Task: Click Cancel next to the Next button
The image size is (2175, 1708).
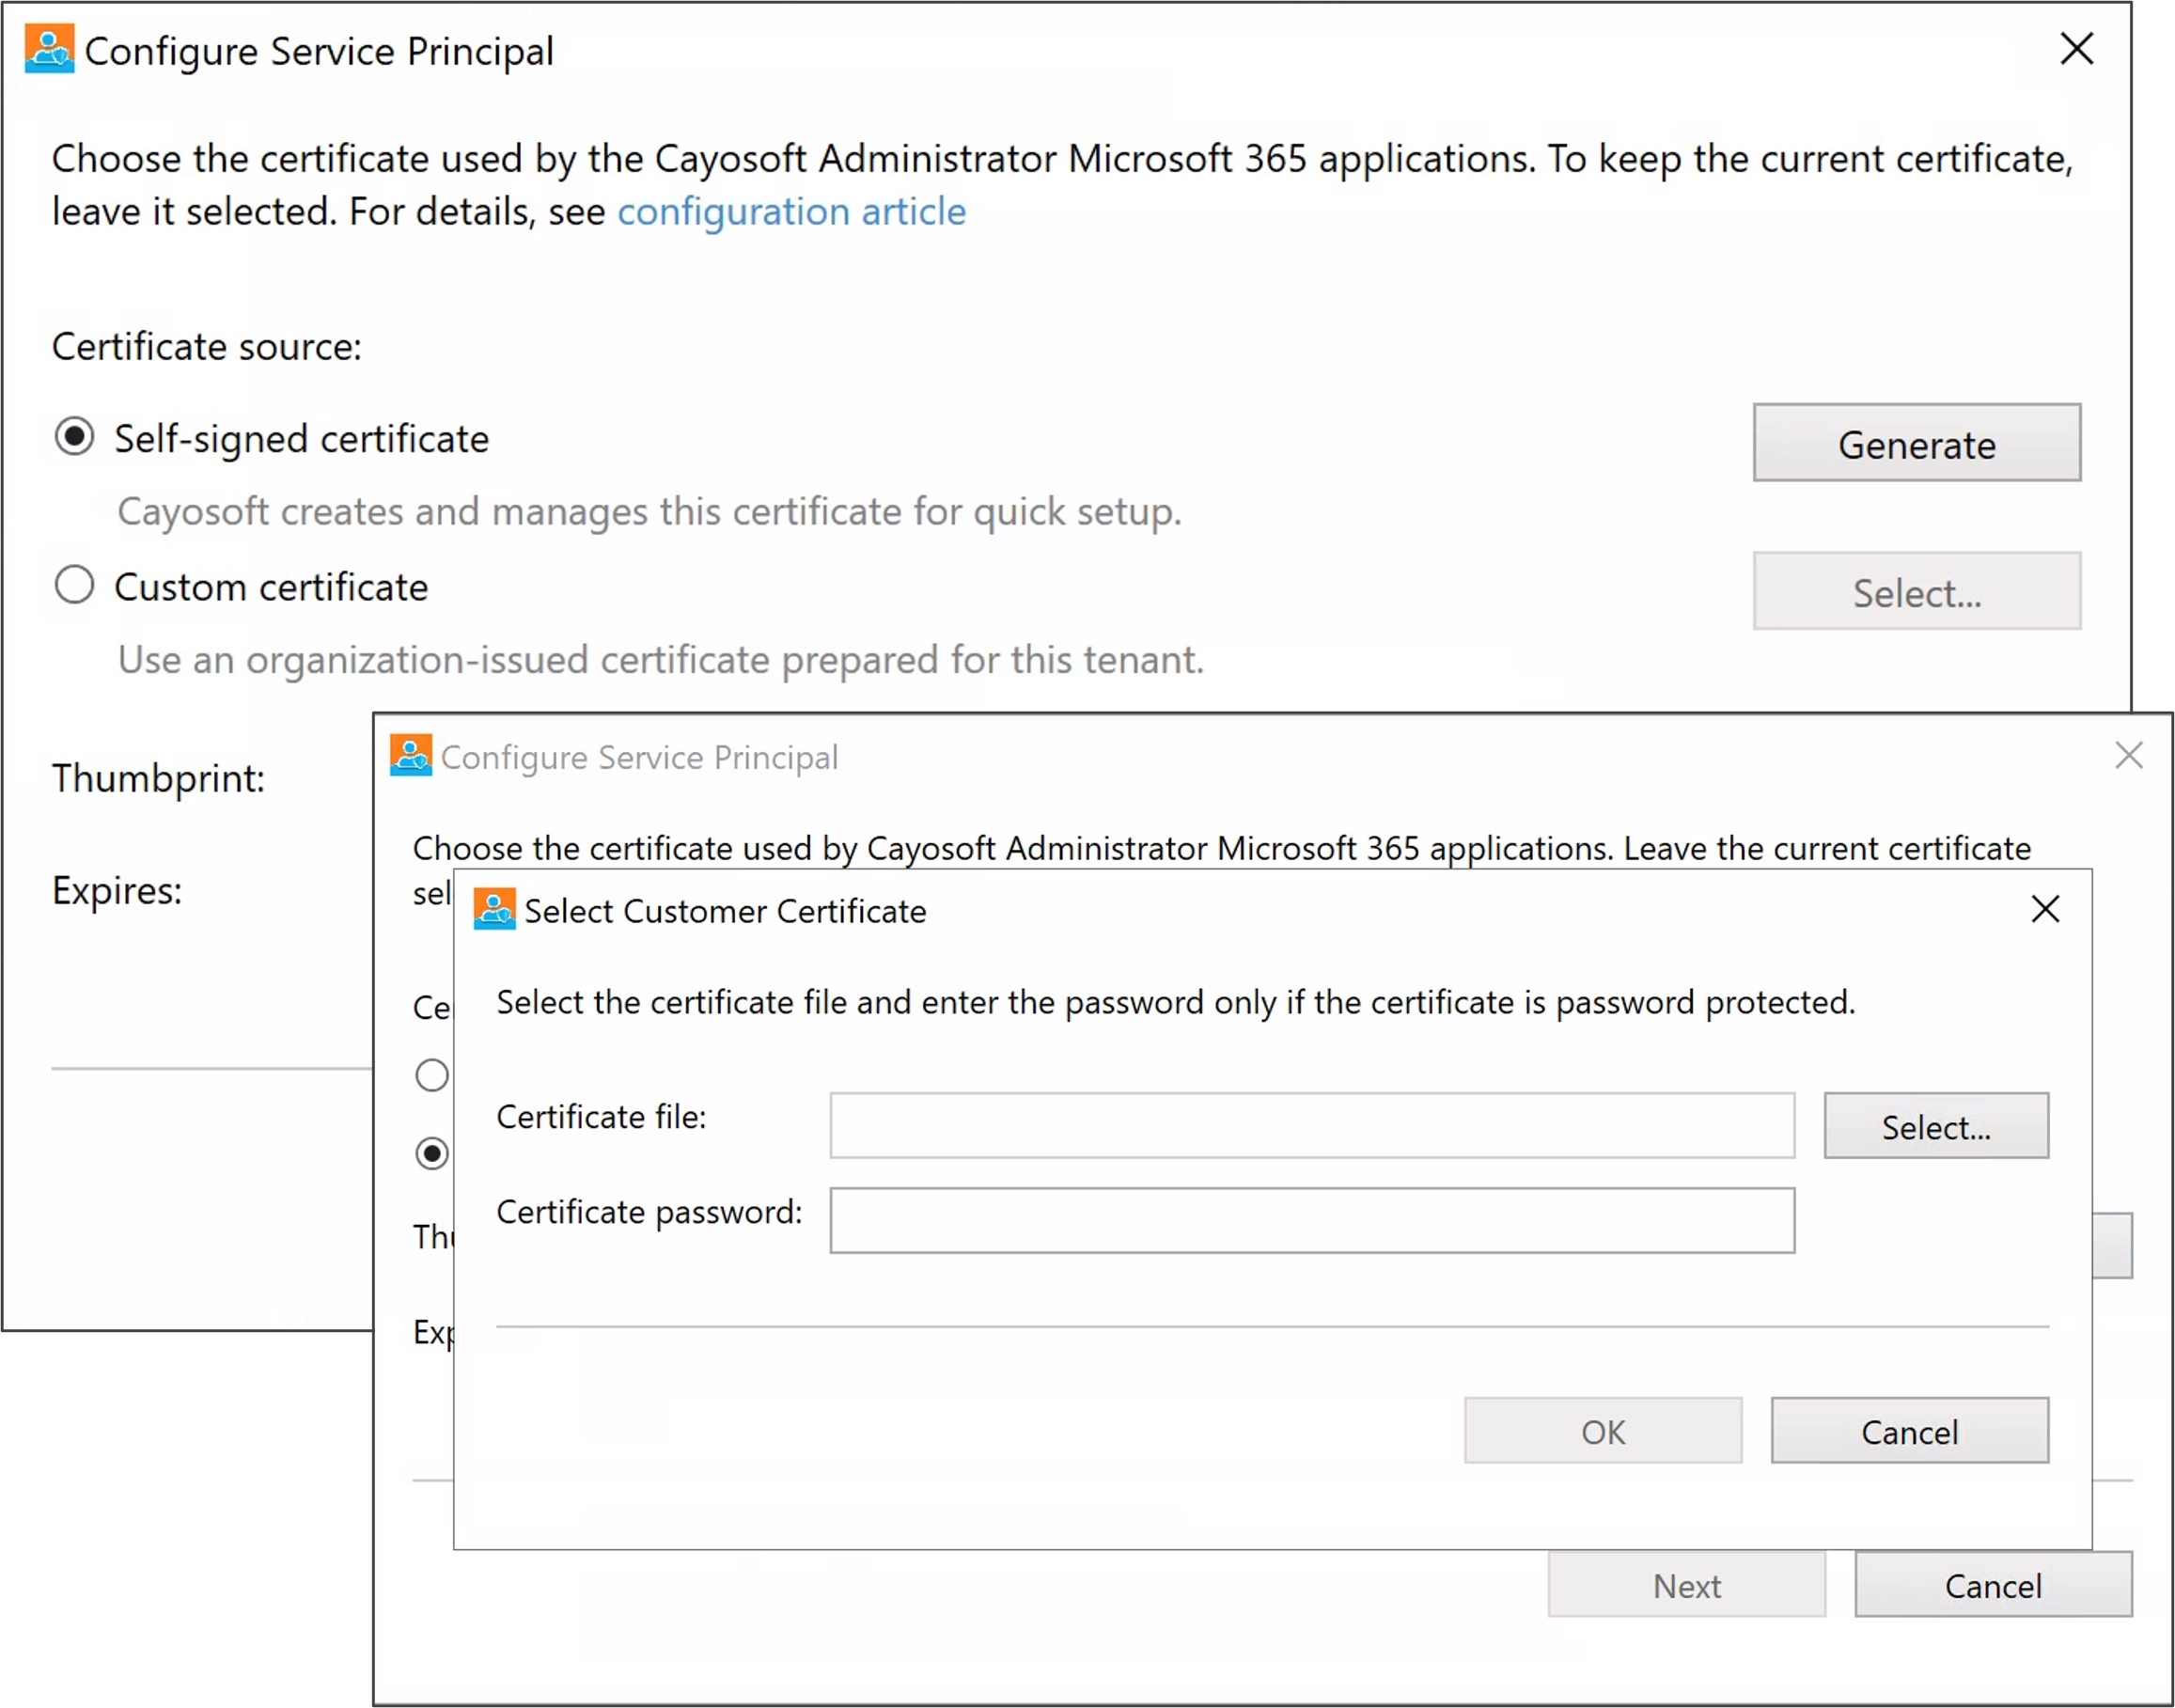Action: tap(1993, 1585)
